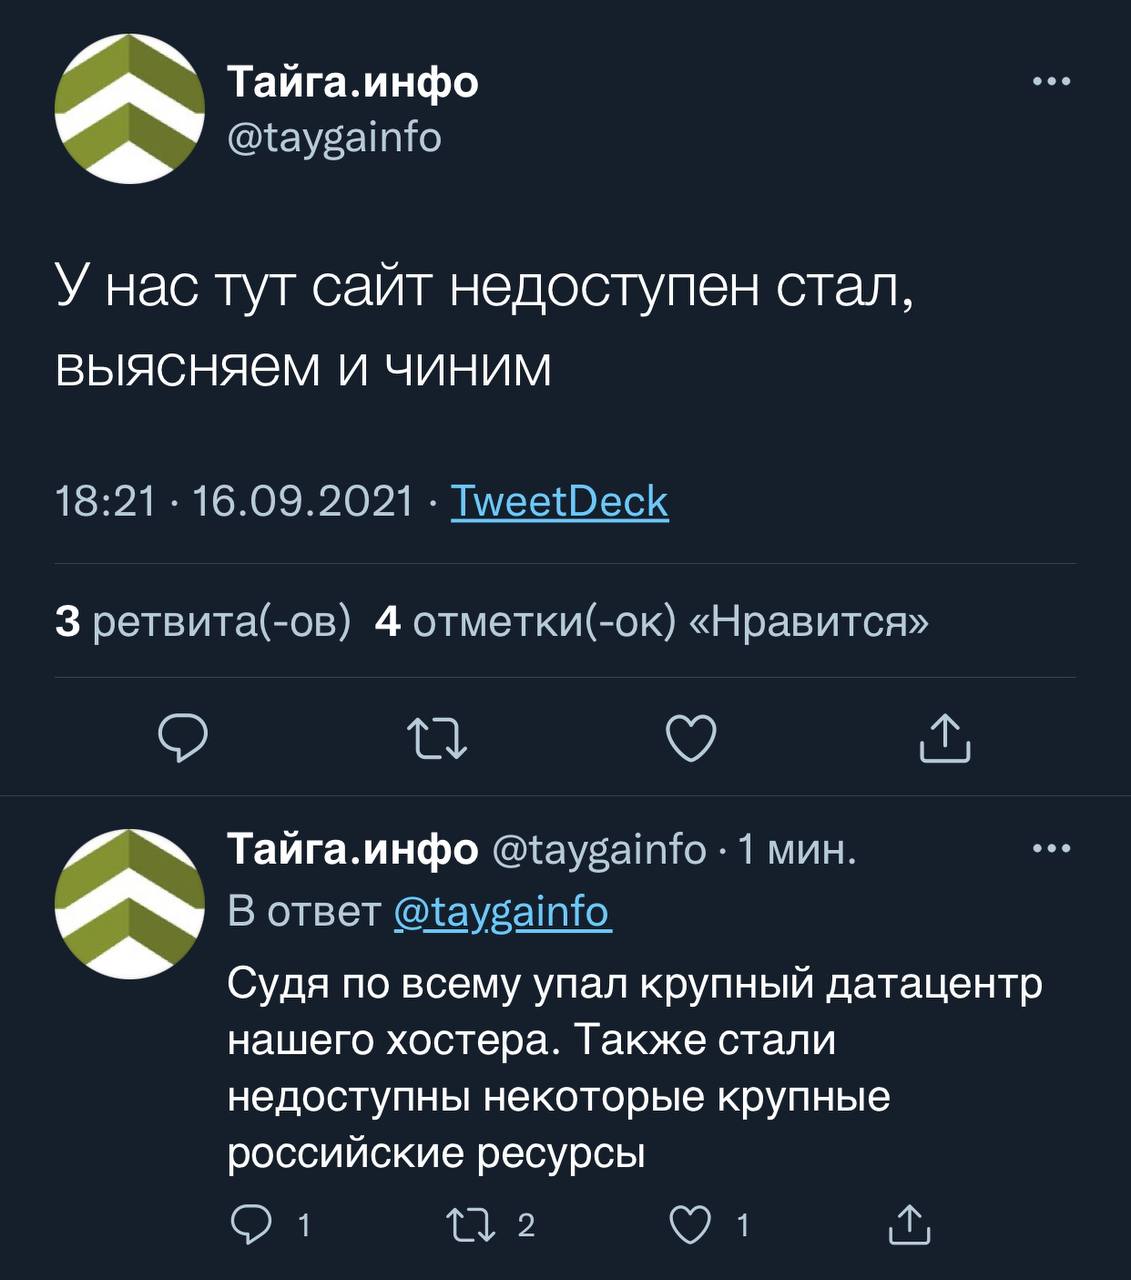The height and width of the screenshot is (1280, 1131).
Task: Retweet the main tweet about the site outage
Action: 438,740
